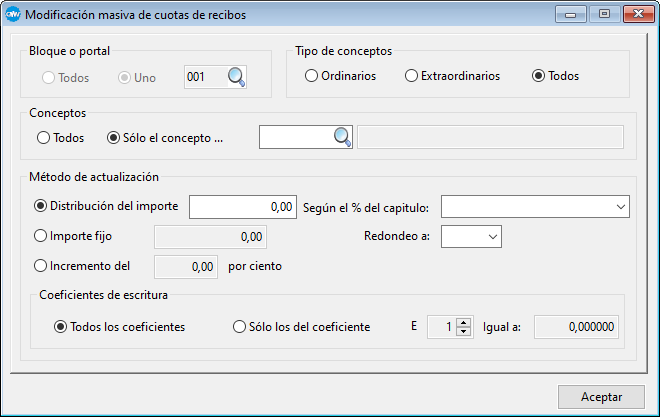This screenshot has width=660, height=417.
Task: Choose Extraordinarios radio option
Action: 412,76
